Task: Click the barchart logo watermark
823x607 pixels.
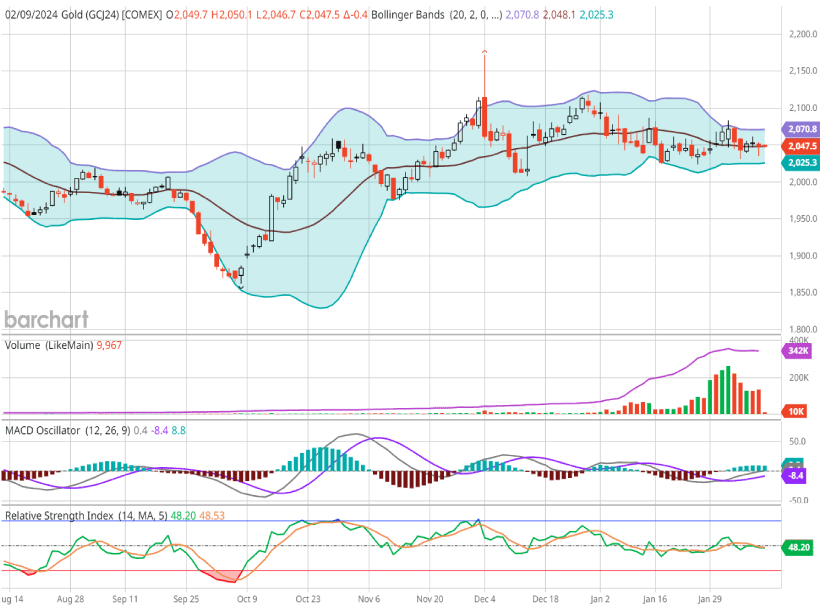Action: 46,319
